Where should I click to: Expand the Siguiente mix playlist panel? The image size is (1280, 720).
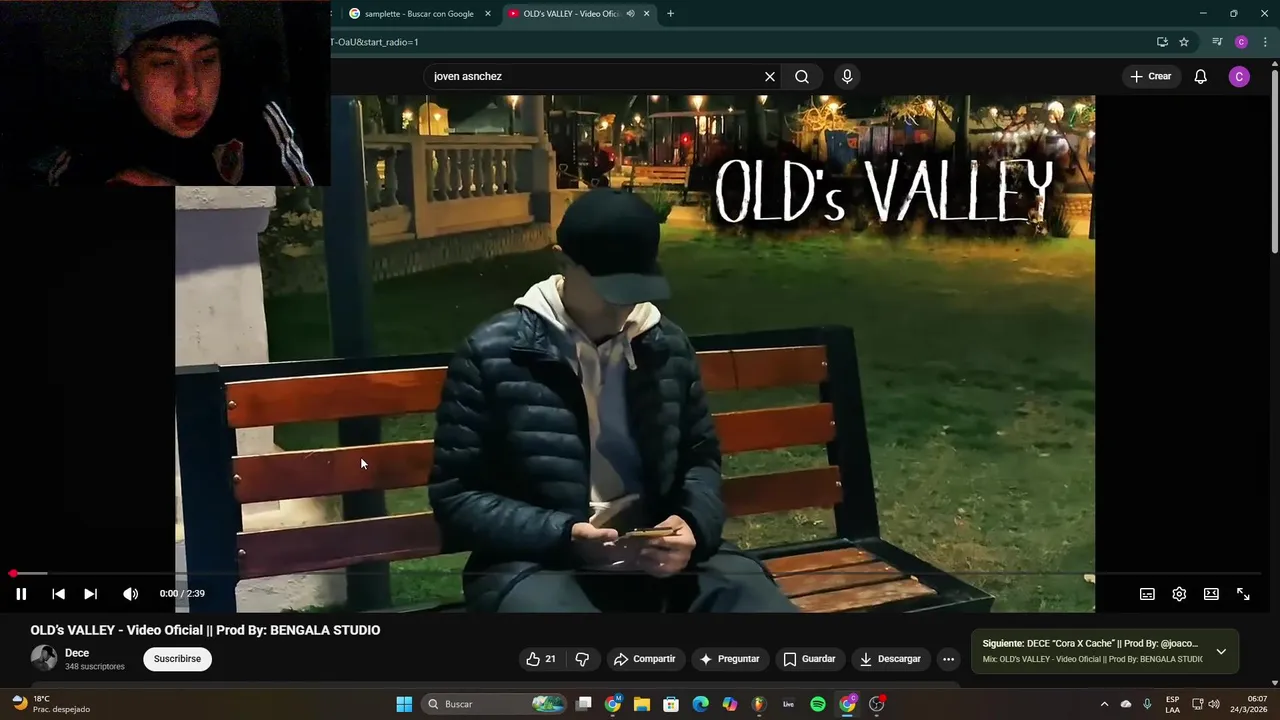[x=1220, y=651]
